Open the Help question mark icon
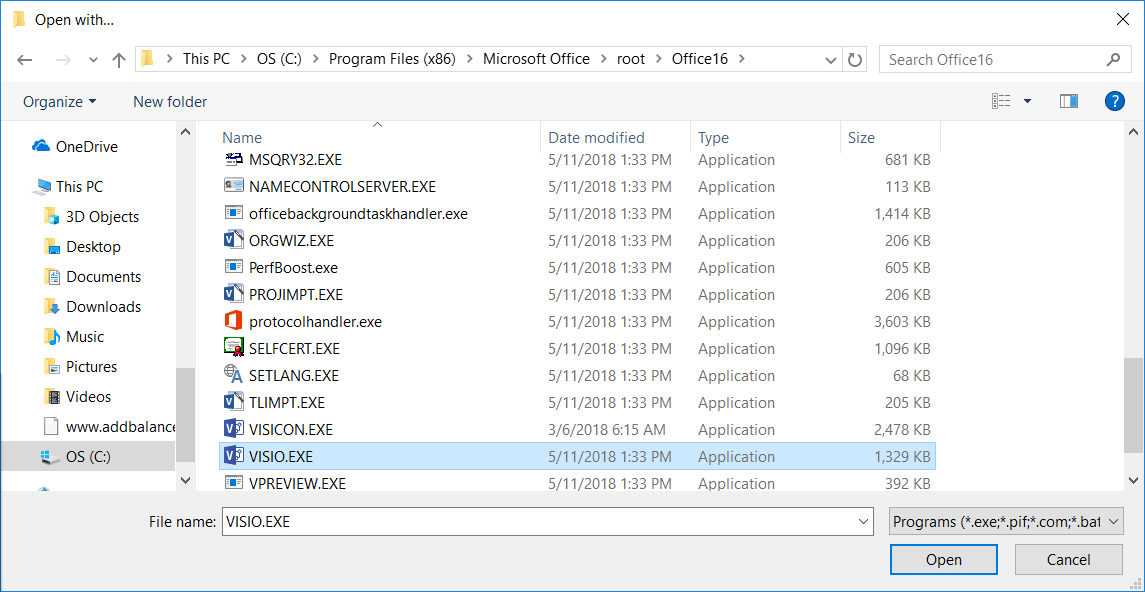The height and width of the screenshot is (592, 1145). point(1114,101)
